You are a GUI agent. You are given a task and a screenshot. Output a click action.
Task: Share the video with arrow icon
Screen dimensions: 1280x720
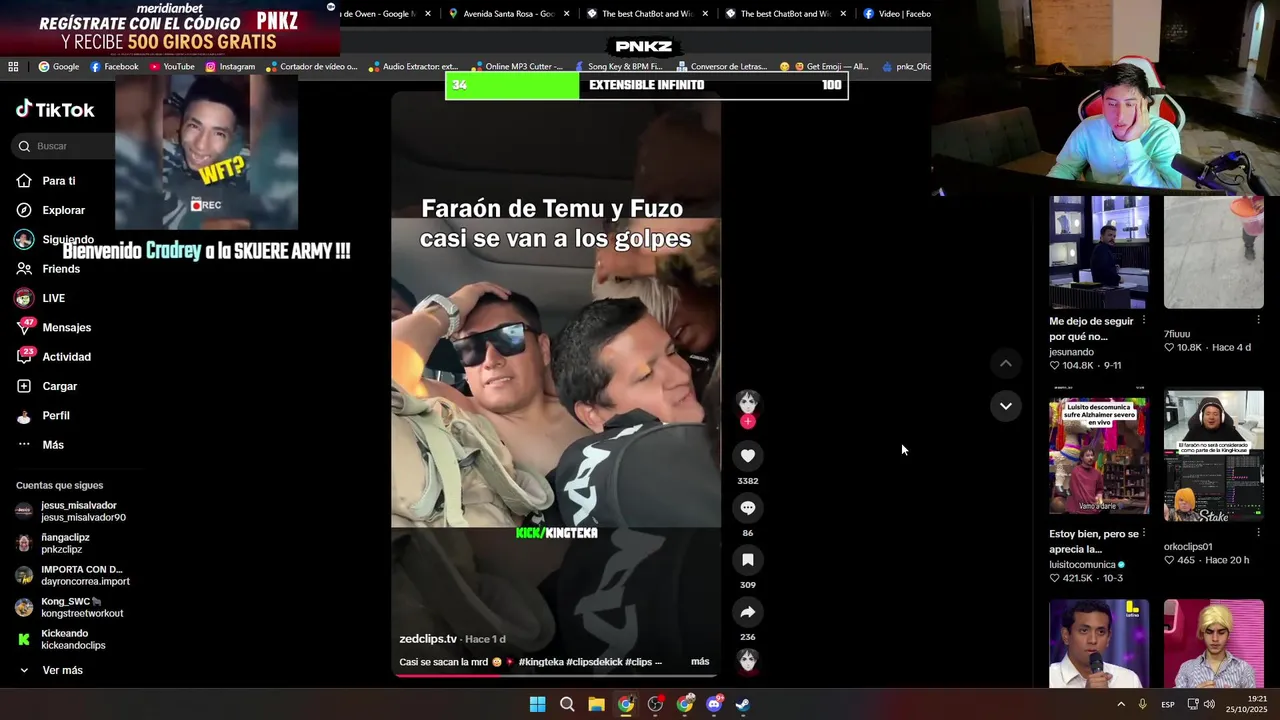tap(747, 612)
